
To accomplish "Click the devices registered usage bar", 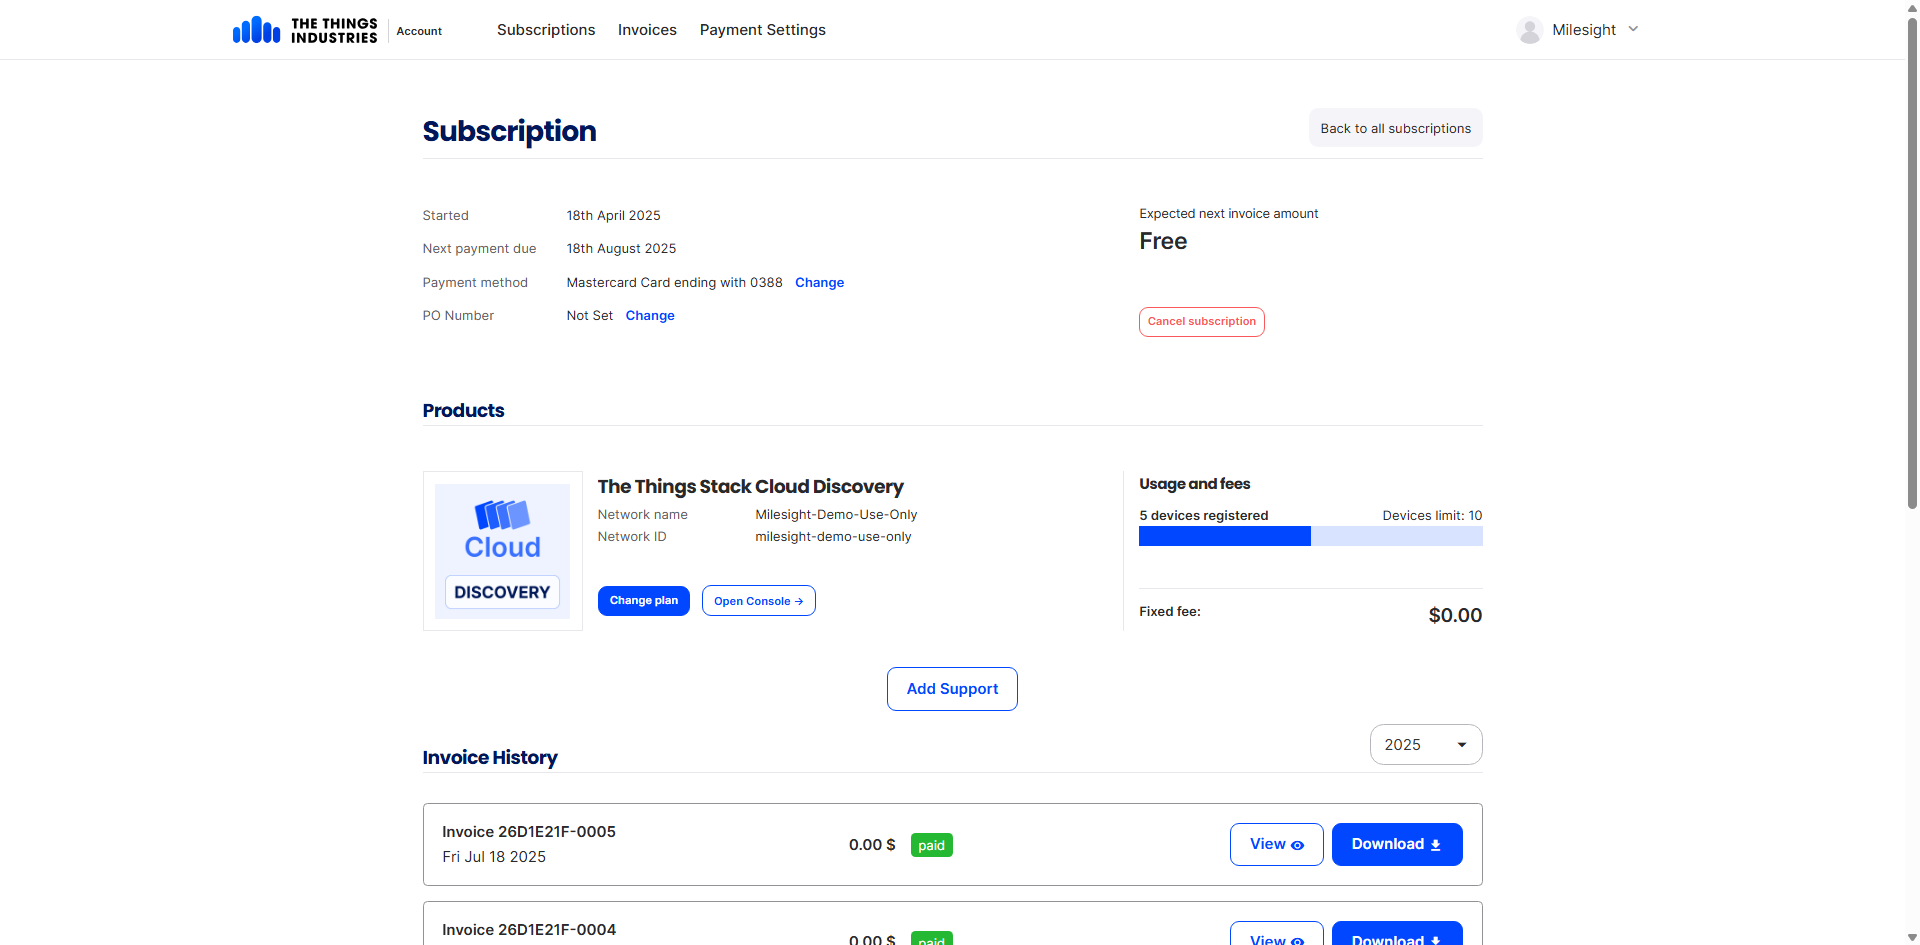I will (x=1310, y=536).
